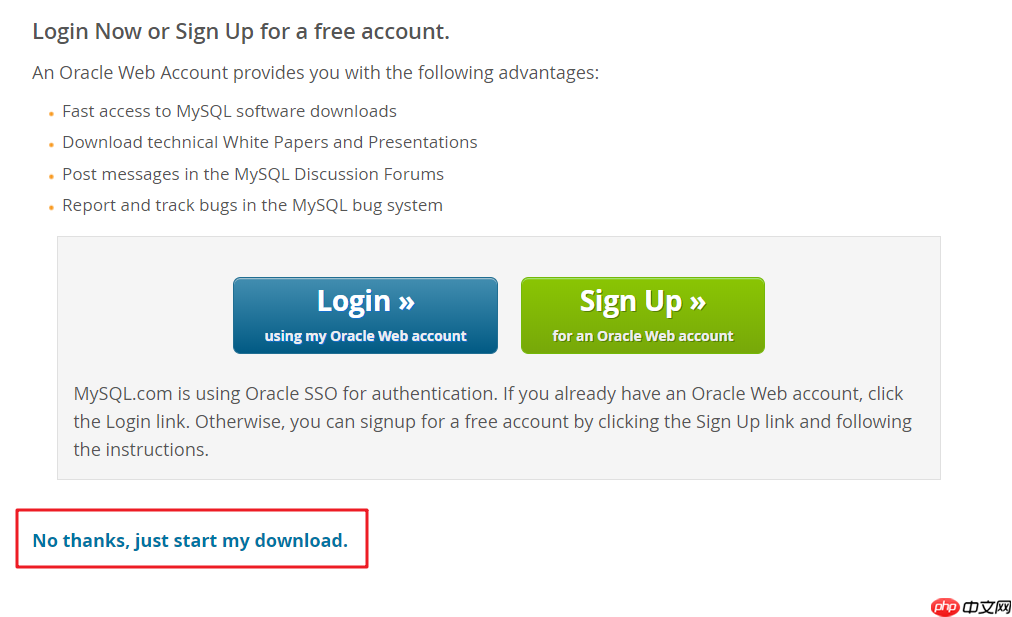This screenshot has width=1012, height=617.
Task: Click the bullet beside bug system entry
Action: (x=51, y=207)
